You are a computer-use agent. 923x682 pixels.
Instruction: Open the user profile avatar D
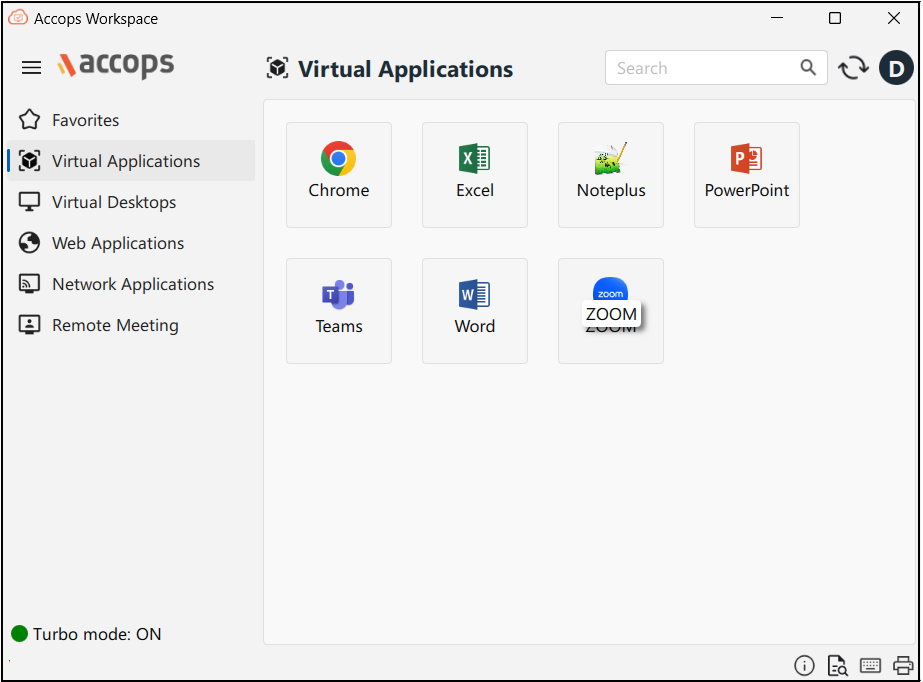coord(896,68)
